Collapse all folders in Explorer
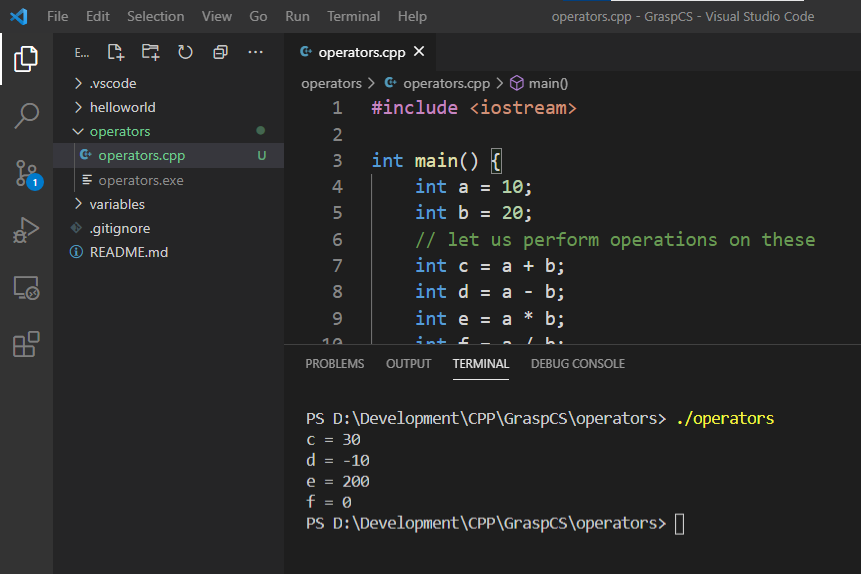Image resolution: width=861 pixels, height=574 pixels. click(220, 52)
